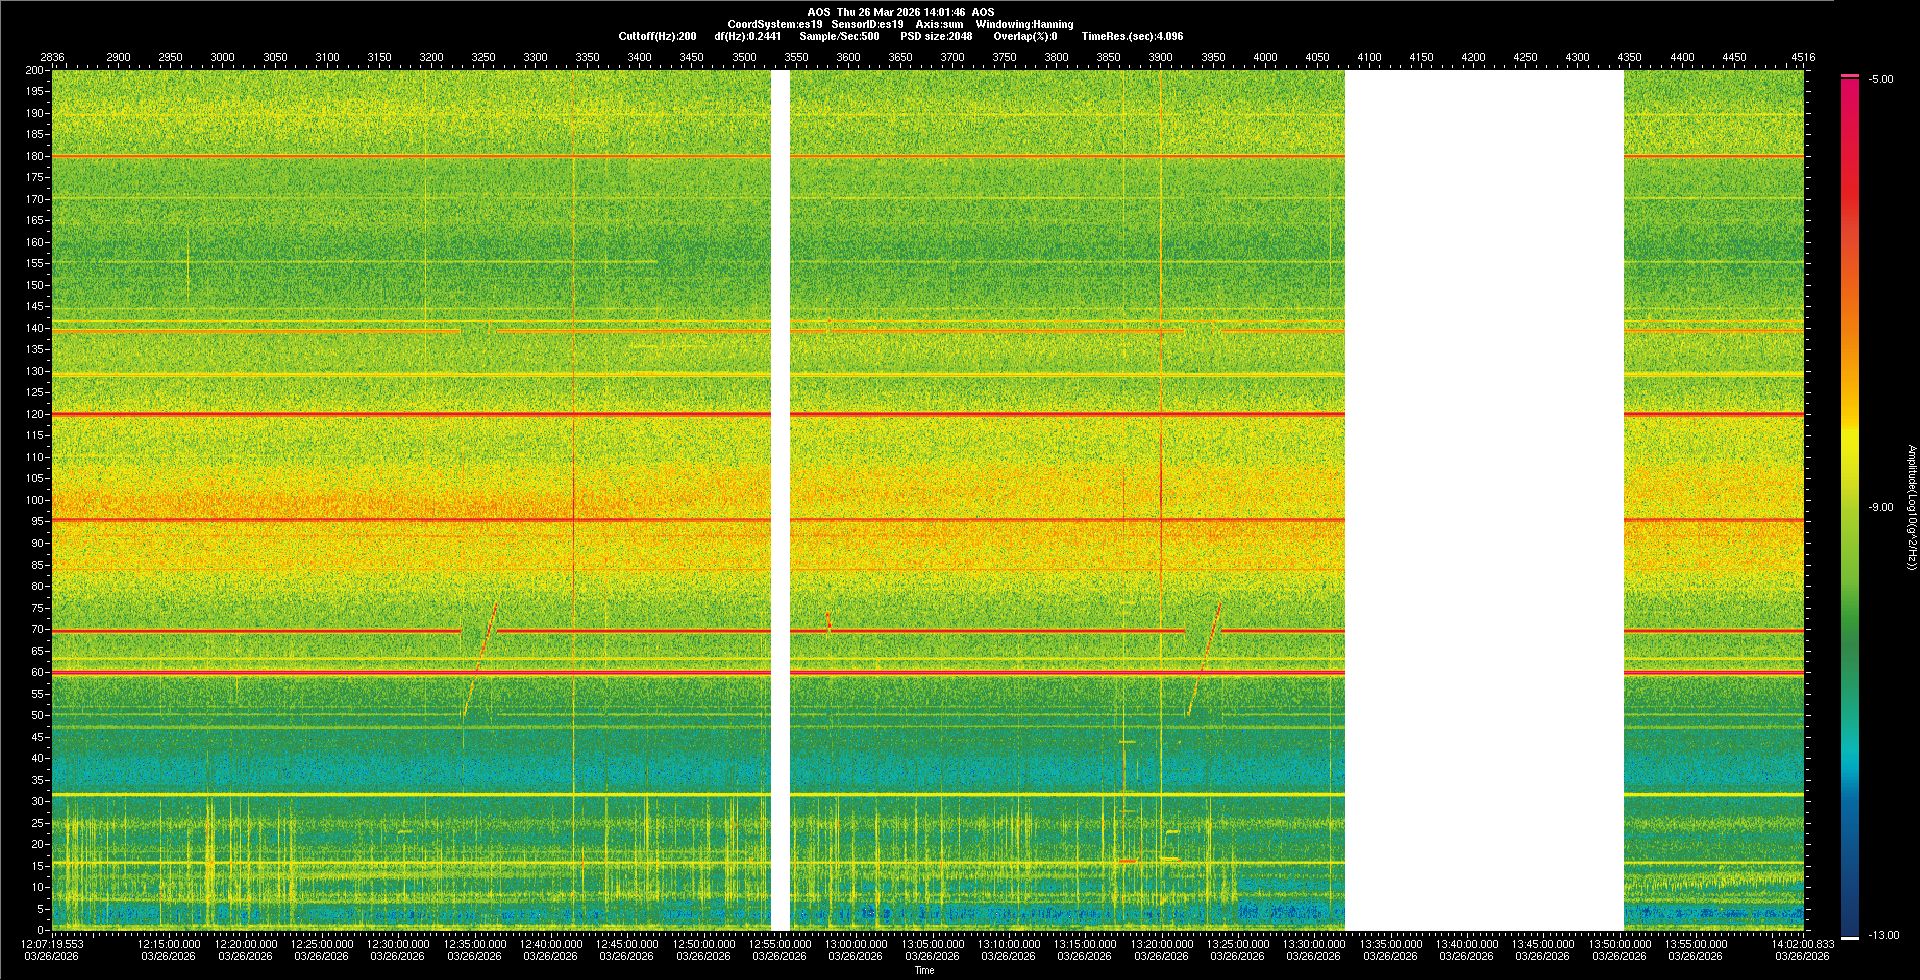Select the 2836 label on the top axis

click(52, 57)
